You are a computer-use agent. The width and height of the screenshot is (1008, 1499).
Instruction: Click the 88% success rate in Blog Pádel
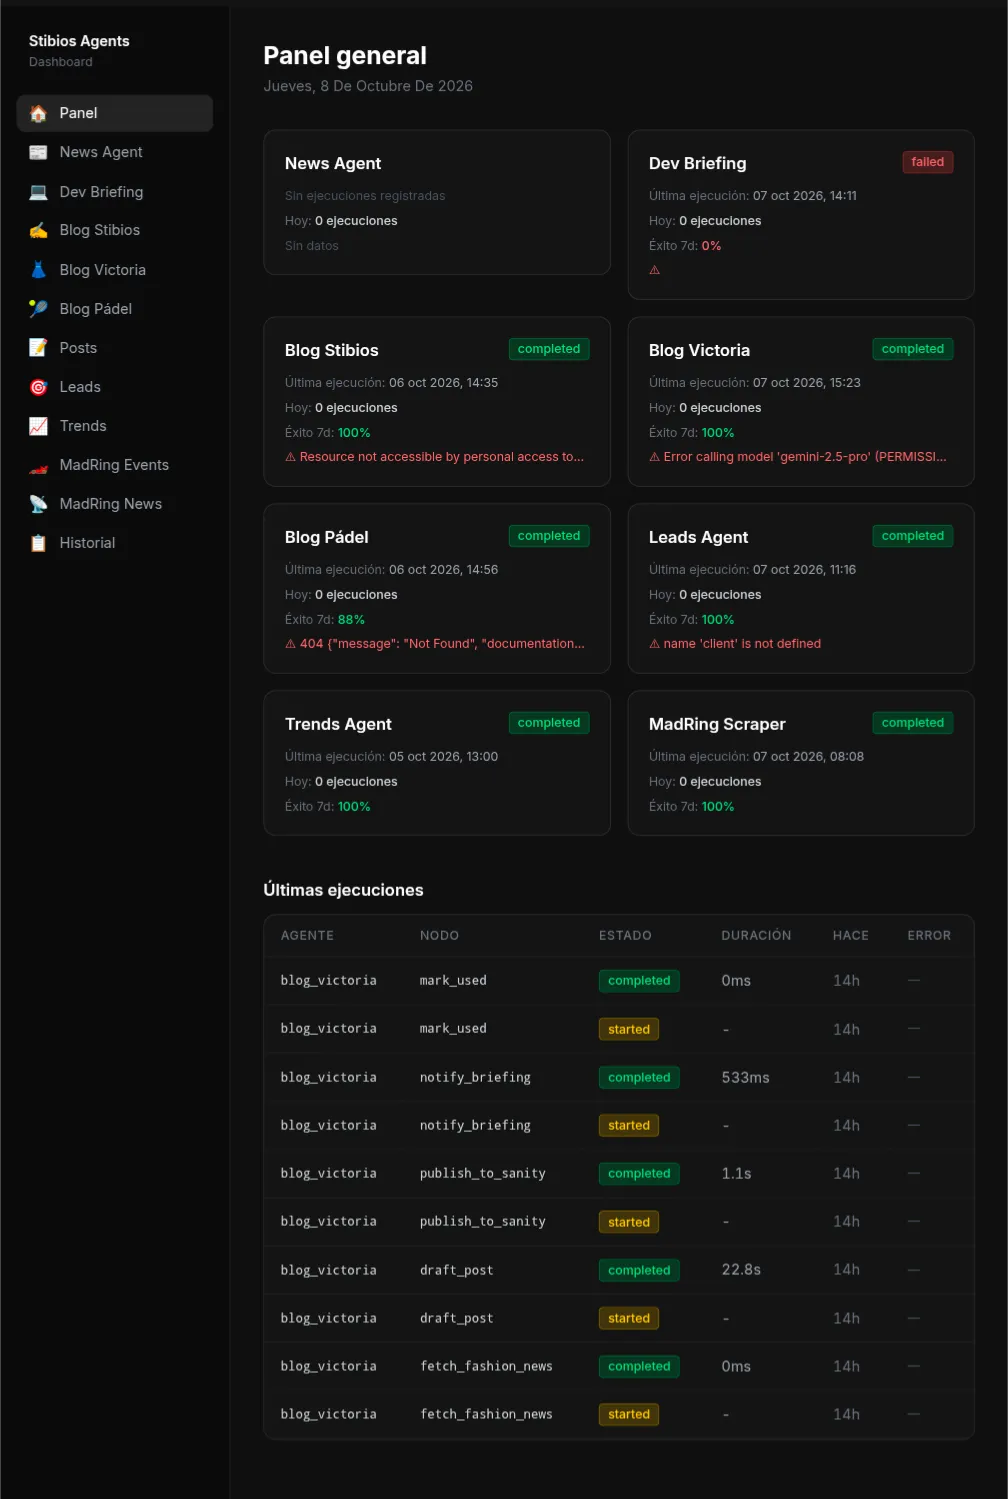351,620
